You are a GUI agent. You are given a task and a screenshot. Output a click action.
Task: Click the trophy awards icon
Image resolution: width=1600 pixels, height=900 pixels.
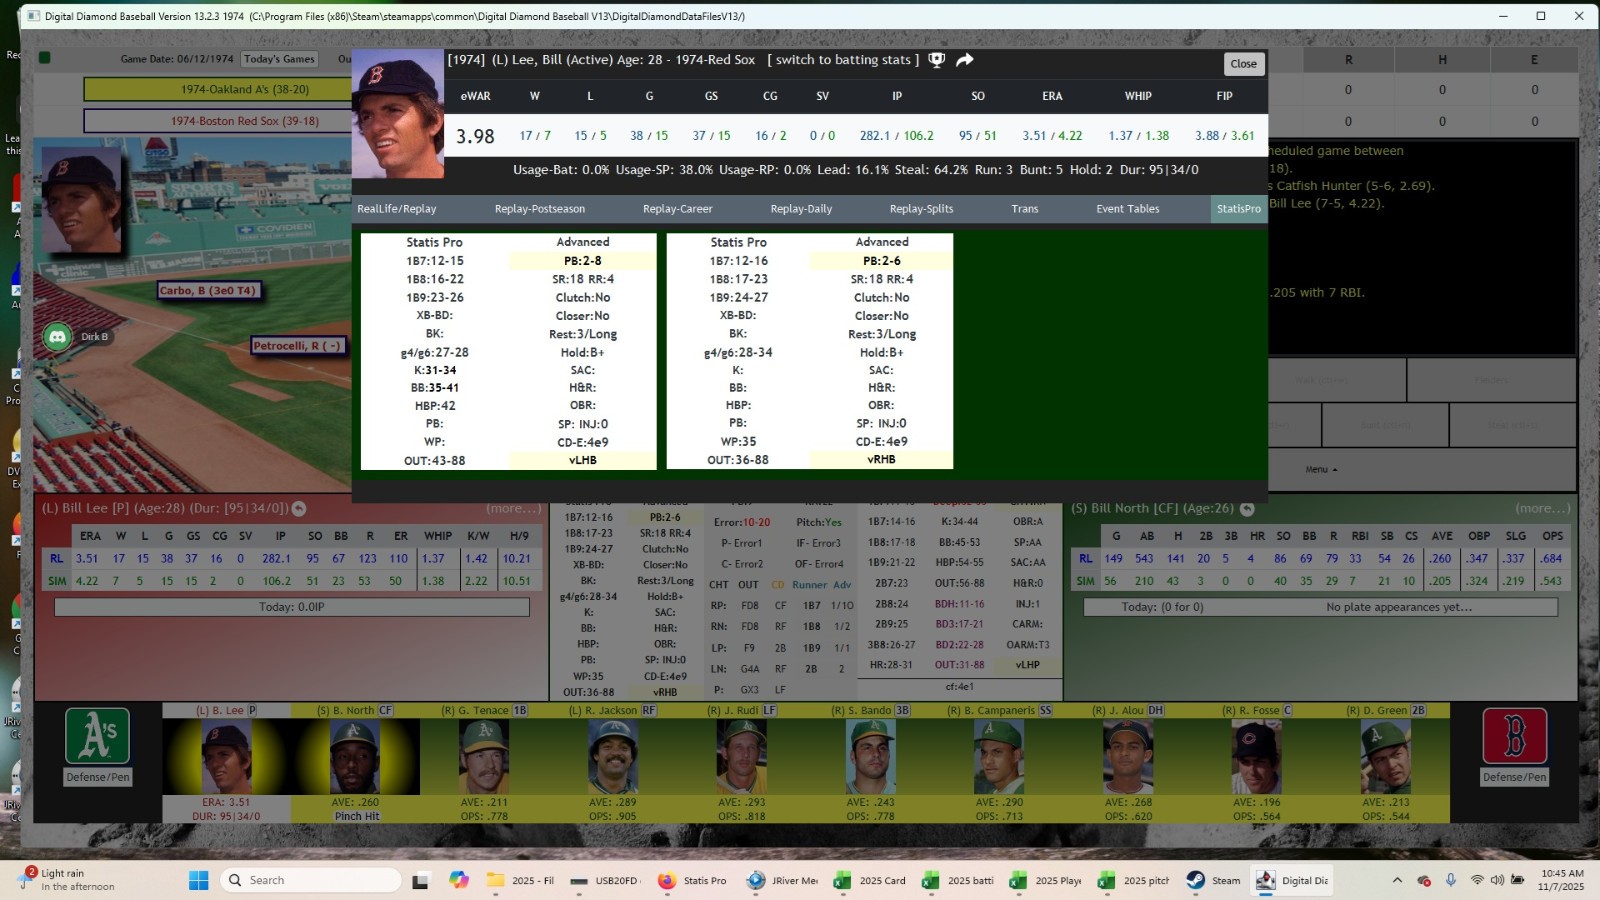936,60
